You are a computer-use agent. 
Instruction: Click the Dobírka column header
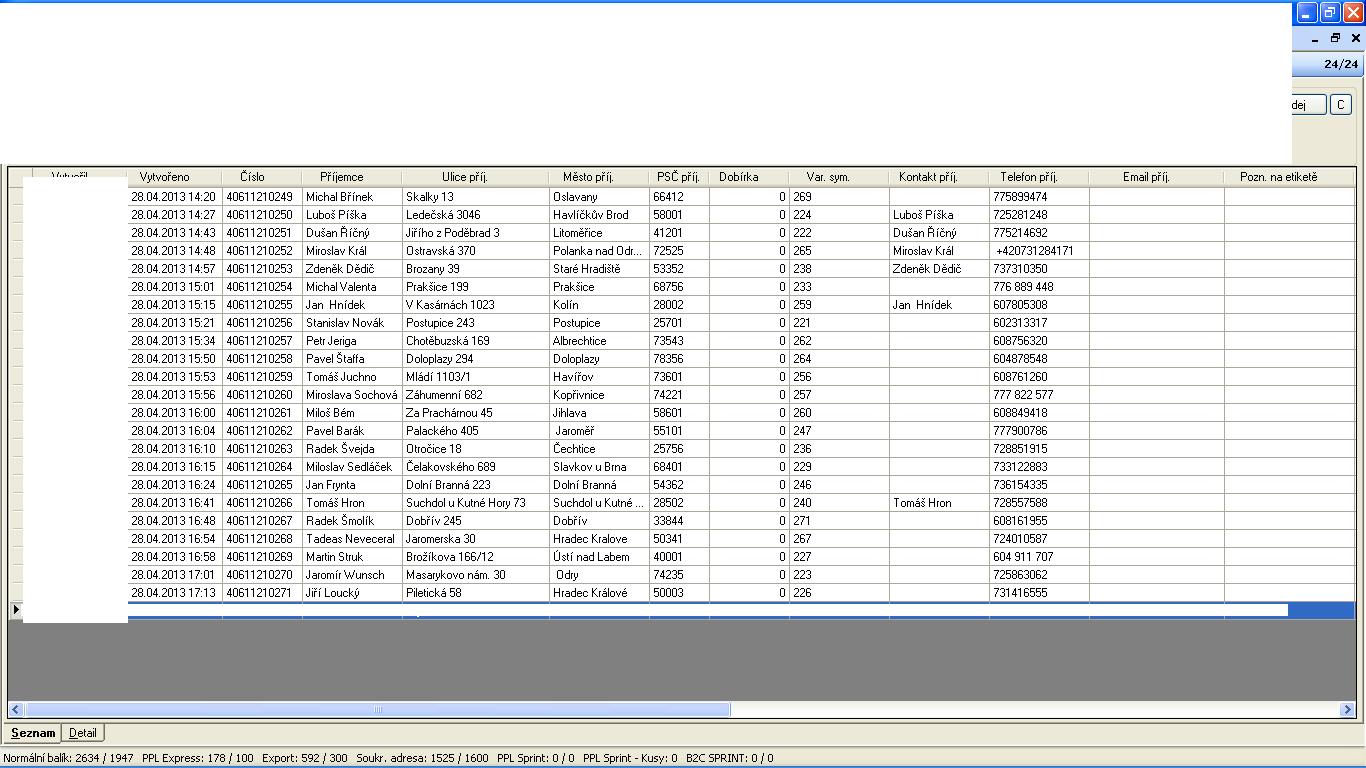point(738,177)
